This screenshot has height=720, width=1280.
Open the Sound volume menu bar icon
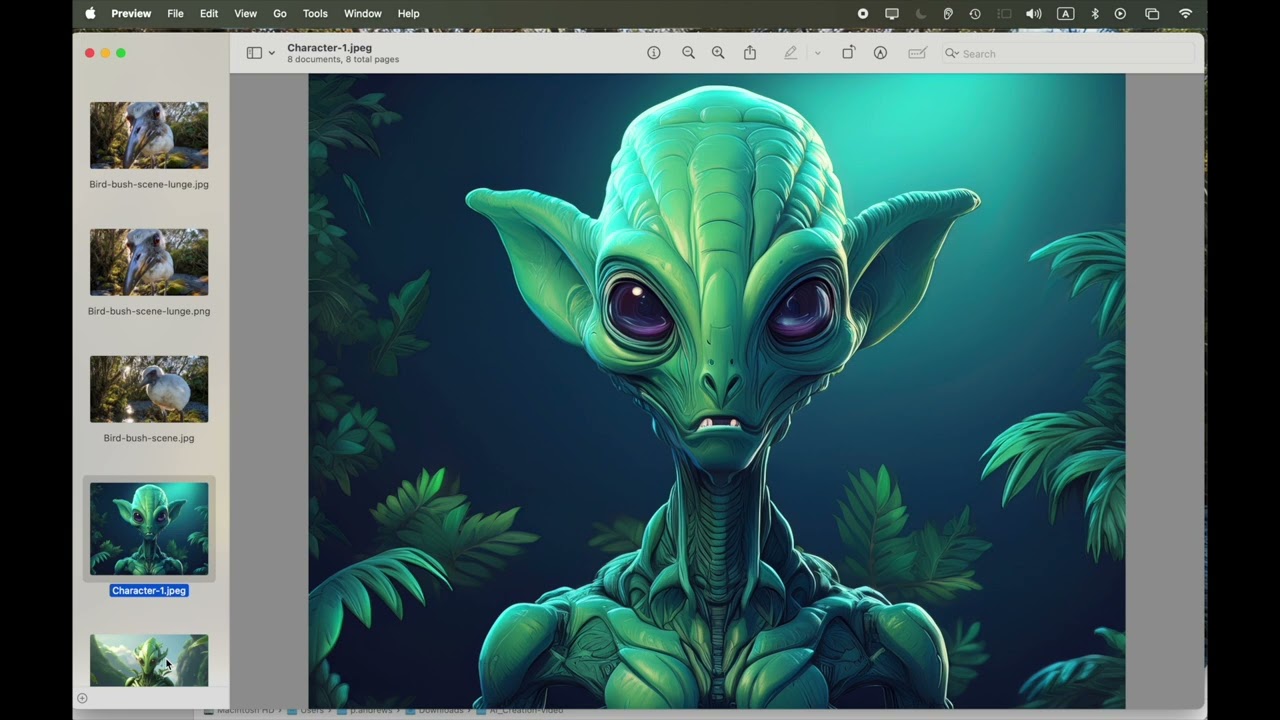(1034, 14)
